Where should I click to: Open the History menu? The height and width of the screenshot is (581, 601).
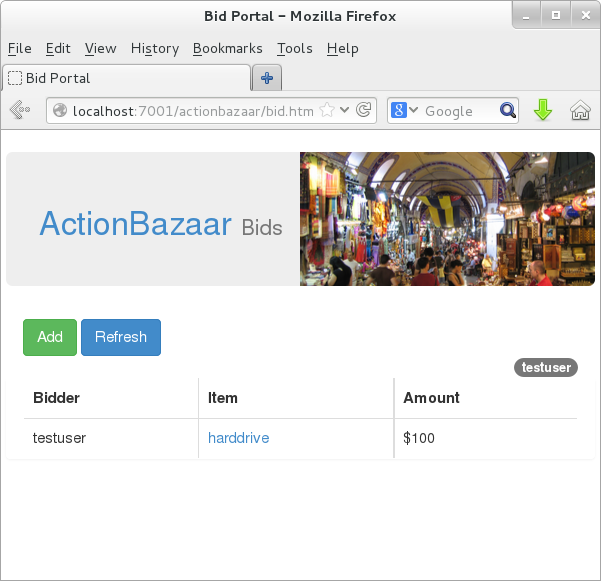(154, 48)
